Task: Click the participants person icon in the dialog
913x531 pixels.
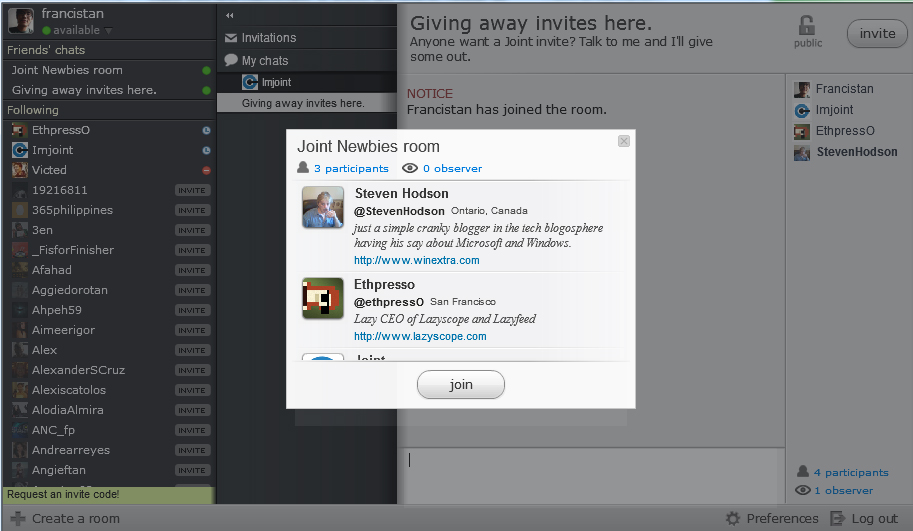Action: (x=303, y=168)
